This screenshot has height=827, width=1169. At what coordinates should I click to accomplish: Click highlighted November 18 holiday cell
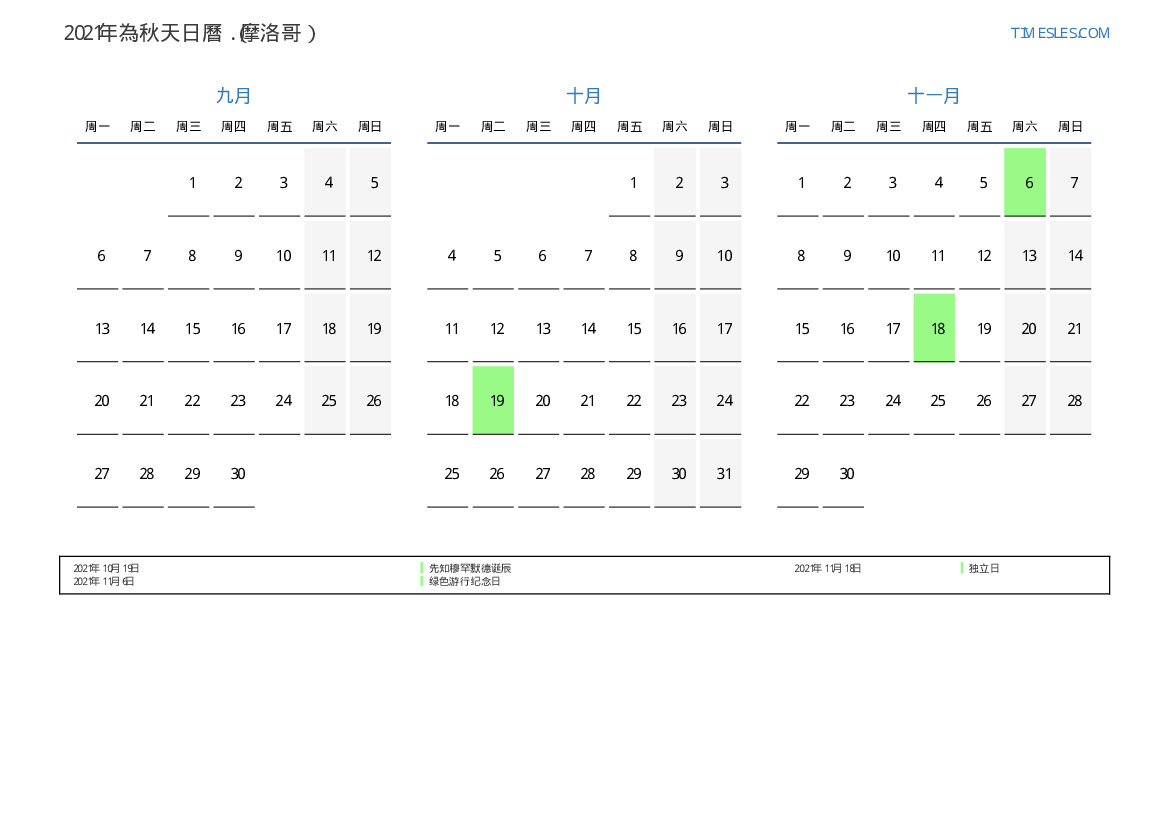pos(934,328)
